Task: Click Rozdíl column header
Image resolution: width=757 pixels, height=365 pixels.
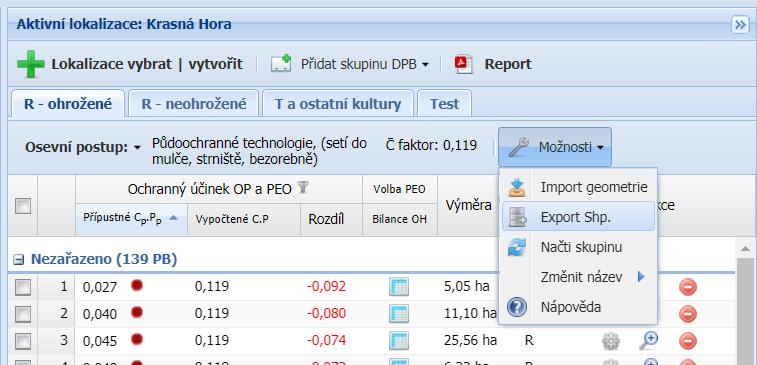Action: coord(331,219)
